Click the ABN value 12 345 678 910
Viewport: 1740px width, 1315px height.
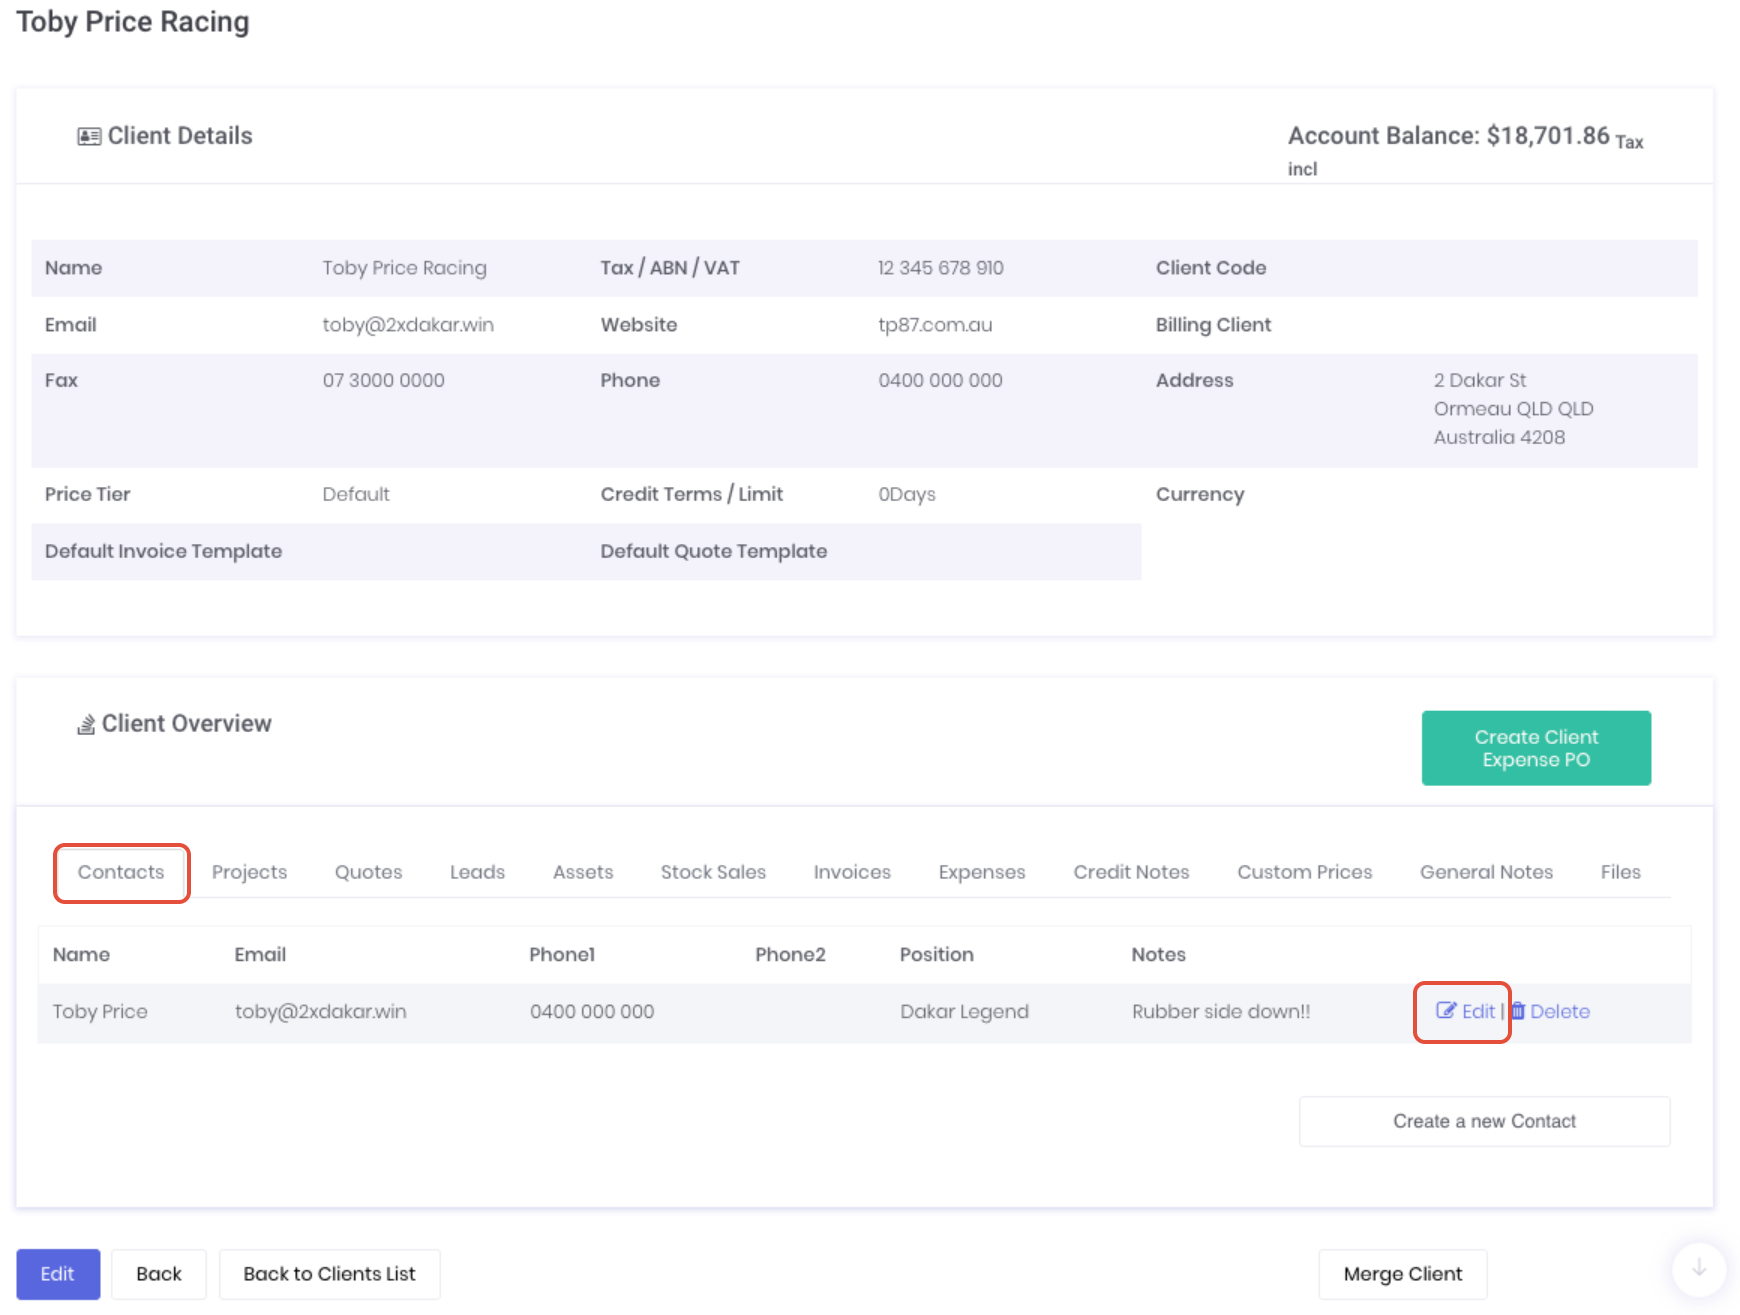(x=940, y=268)
